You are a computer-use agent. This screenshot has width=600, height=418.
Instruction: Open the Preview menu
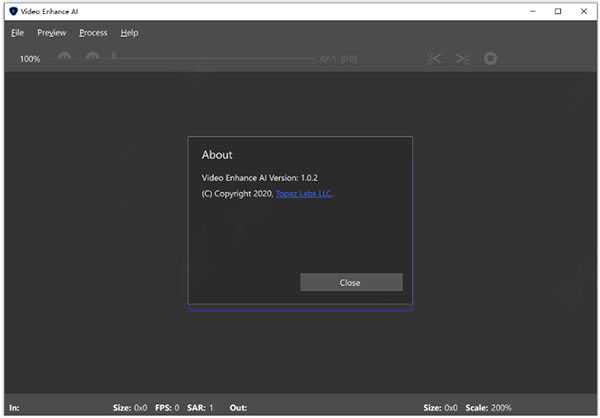(x=52, y=33)
